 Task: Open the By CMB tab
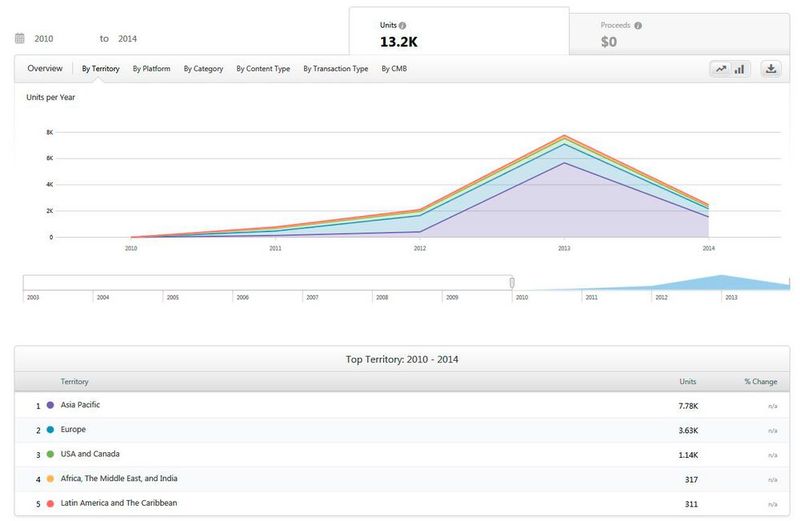pyautogui.click(x=394, y=69)
